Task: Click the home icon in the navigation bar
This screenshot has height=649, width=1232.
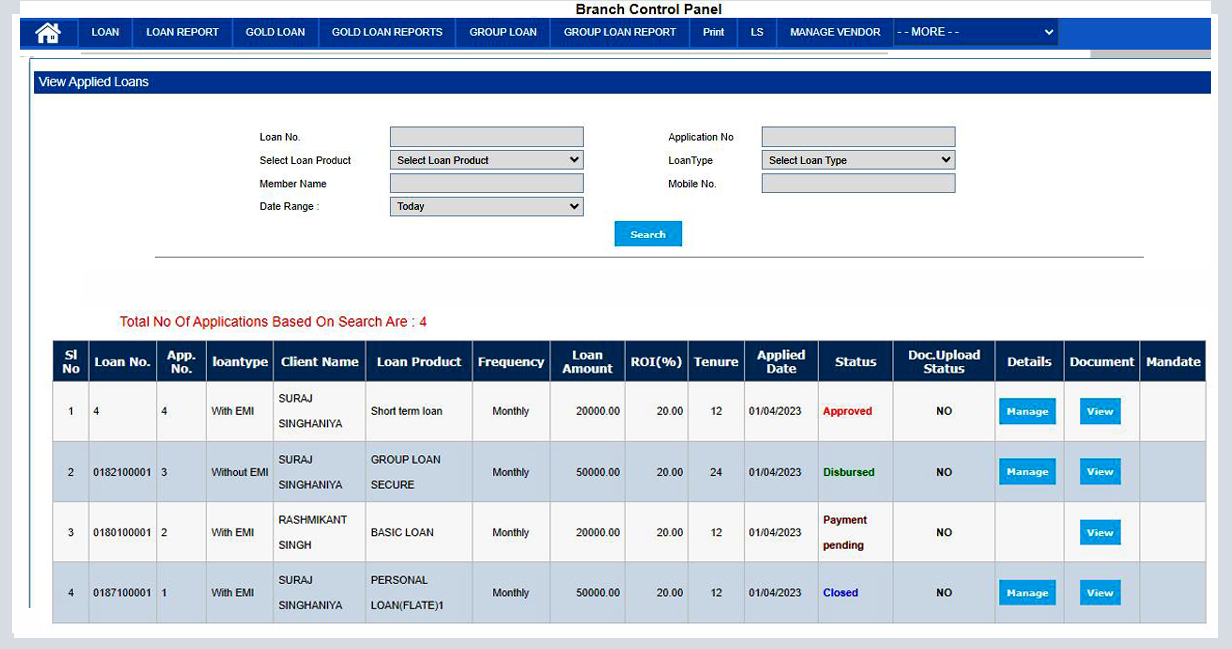Action: click(x=47, y=32)
